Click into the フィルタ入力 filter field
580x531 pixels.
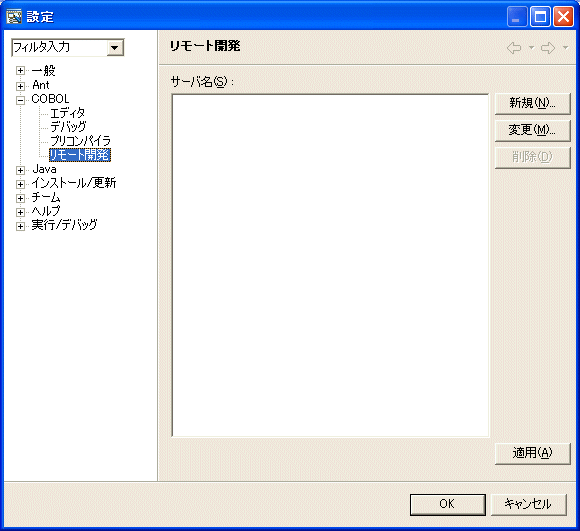click(x=59, y=48)
